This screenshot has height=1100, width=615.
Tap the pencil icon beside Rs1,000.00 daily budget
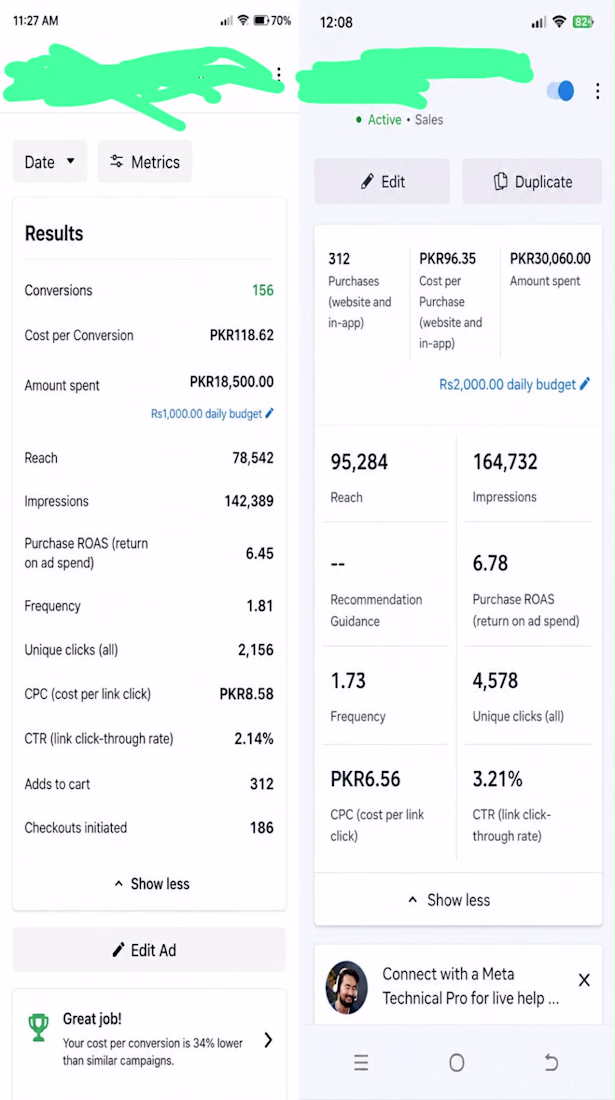pos(270,414)
